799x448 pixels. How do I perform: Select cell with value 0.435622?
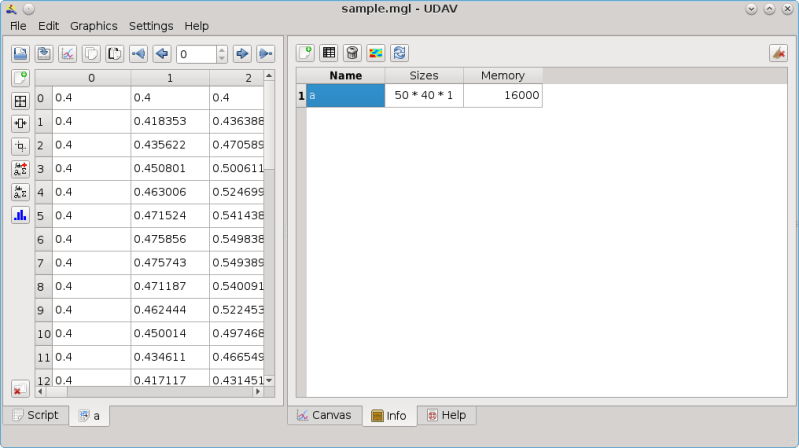(170, 145)
